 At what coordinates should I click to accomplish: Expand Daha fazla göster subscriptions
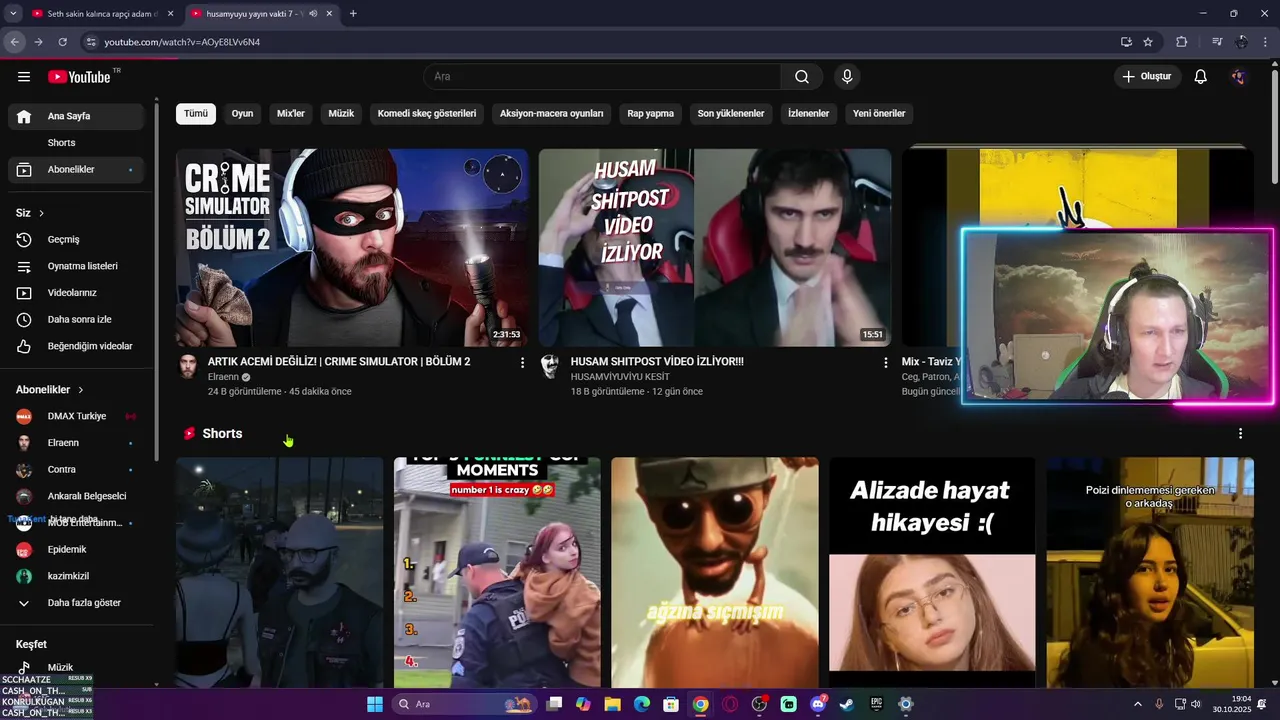tap(76, 603)
